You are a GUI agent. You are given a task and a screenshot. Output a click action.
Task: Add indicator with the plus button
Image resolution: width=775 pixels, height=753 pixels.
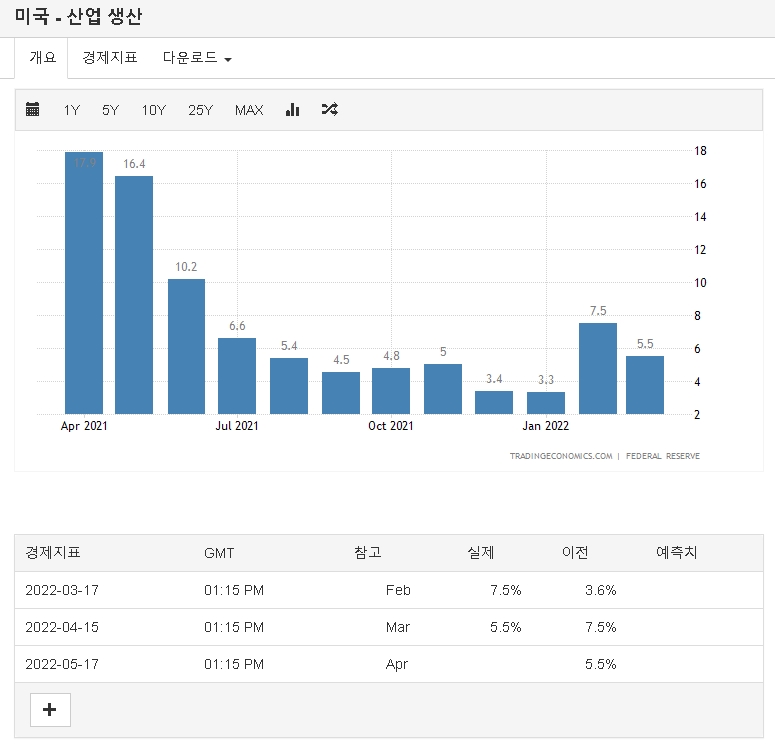50,710
